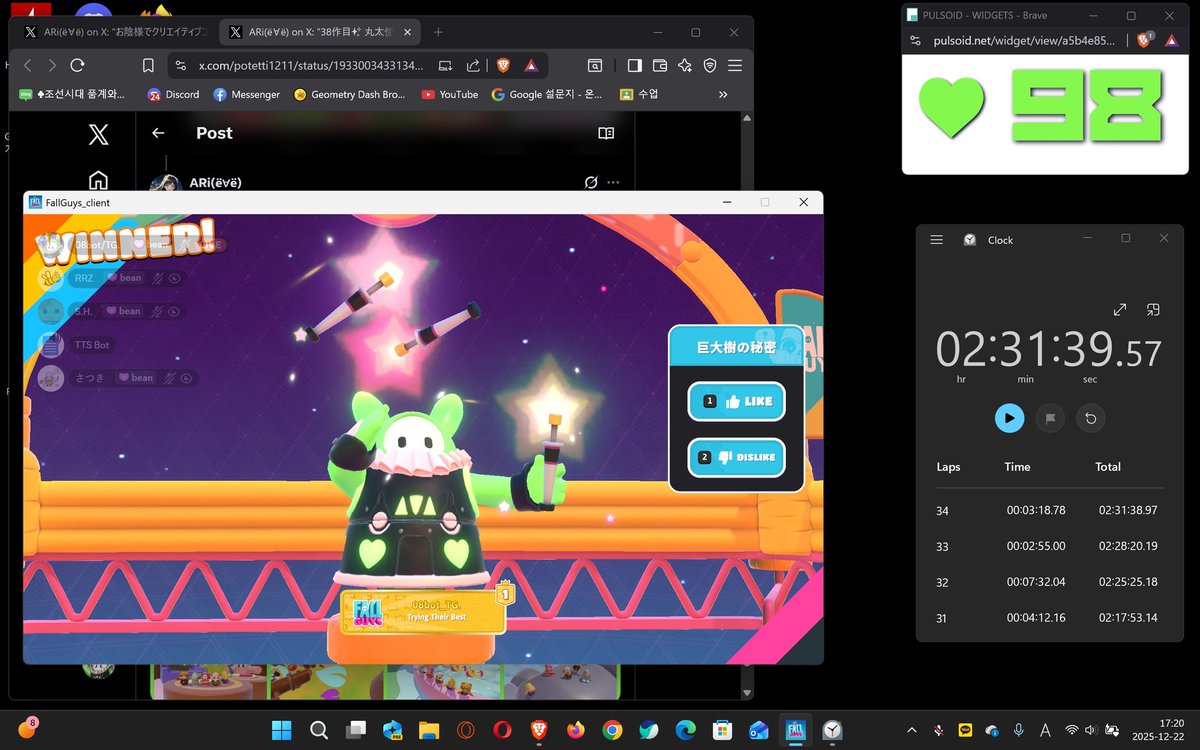Click ARi(ë∀ë) profile name on post
Screen dimensions: 1200x750
215,182
